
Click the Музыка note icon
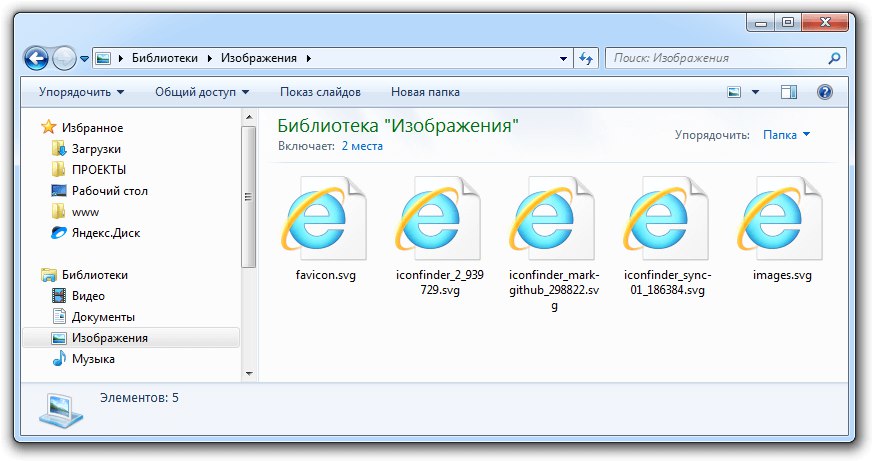pos(59,359)
